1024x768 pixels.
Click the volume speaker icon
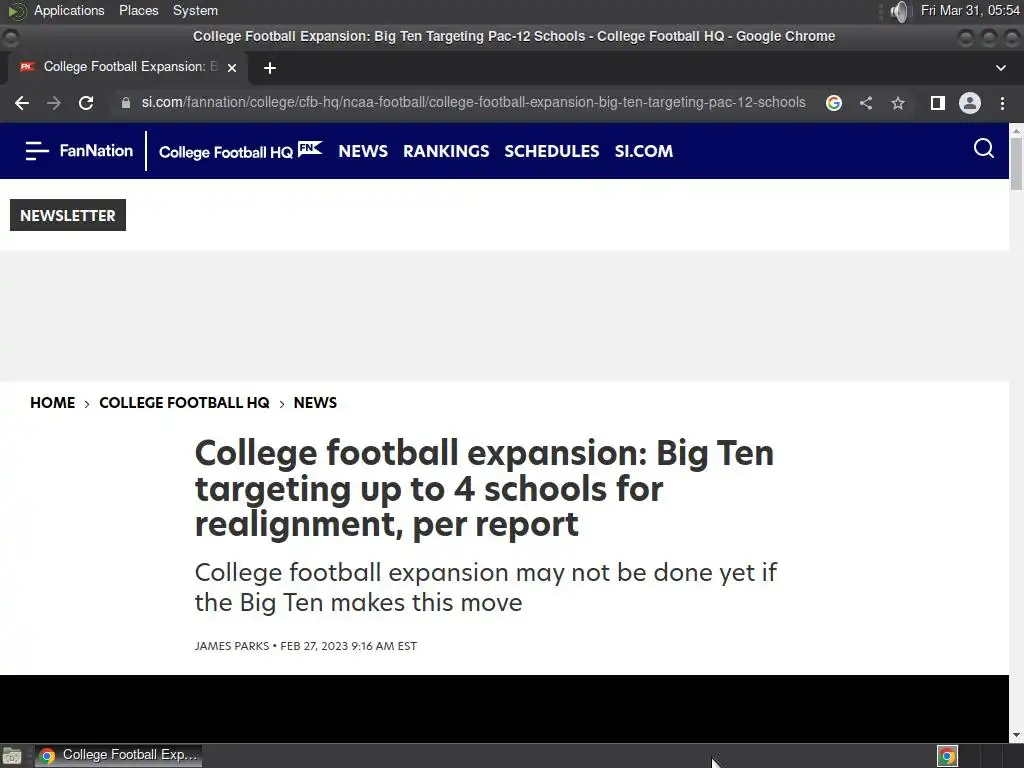(899, 11)
